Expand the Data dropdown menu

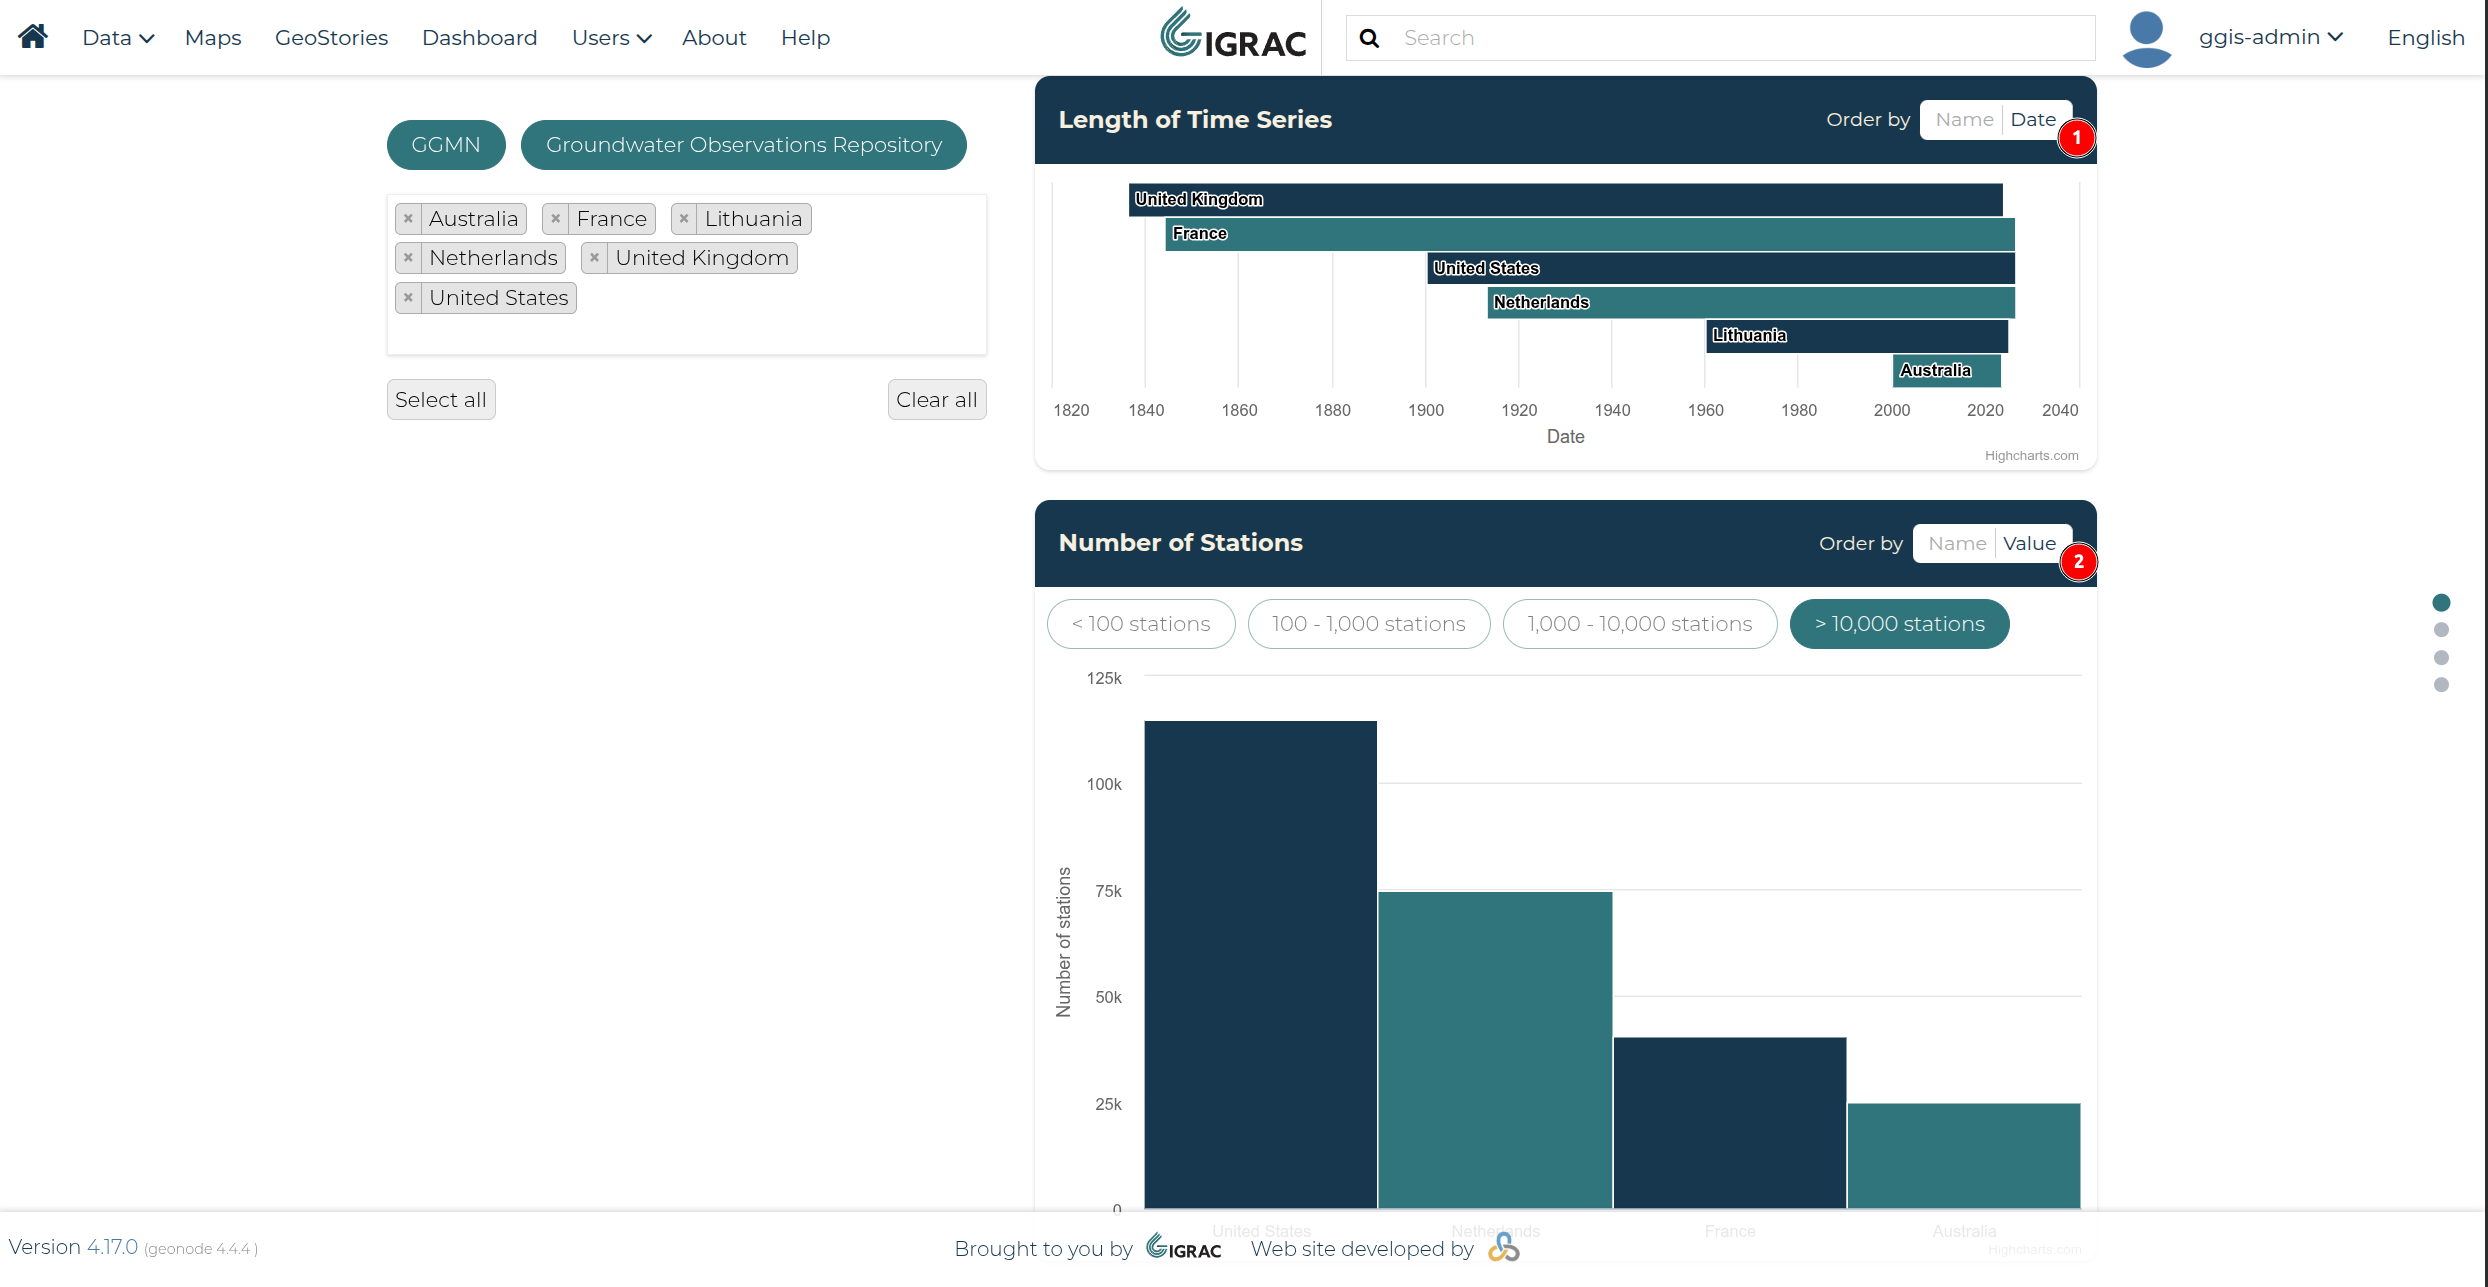(x=118, y=38)
